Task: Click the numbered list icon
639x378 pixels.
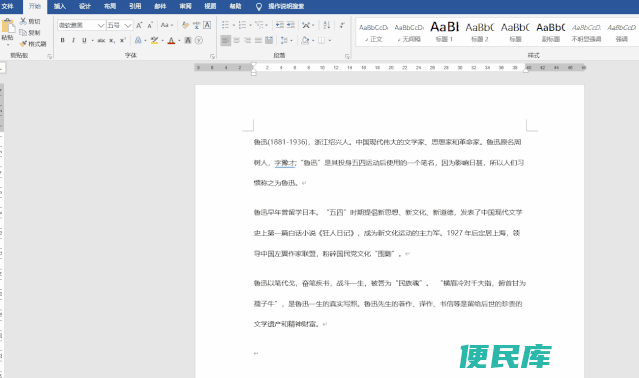Action: (242, 25)
